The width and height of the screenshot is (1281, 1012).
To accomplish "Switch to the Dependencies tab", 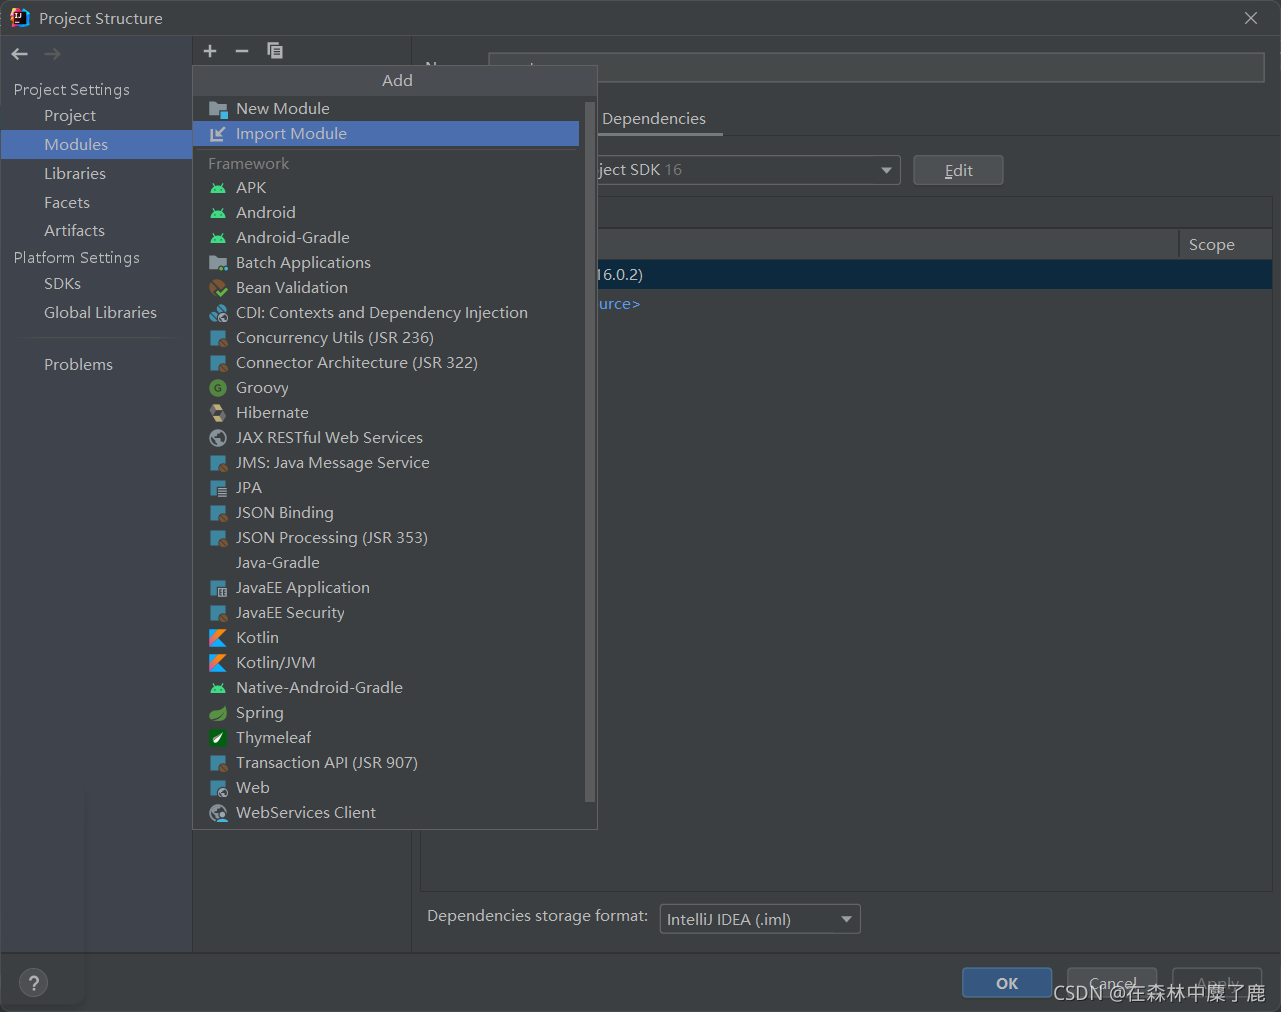I will (x=654, y=118).
